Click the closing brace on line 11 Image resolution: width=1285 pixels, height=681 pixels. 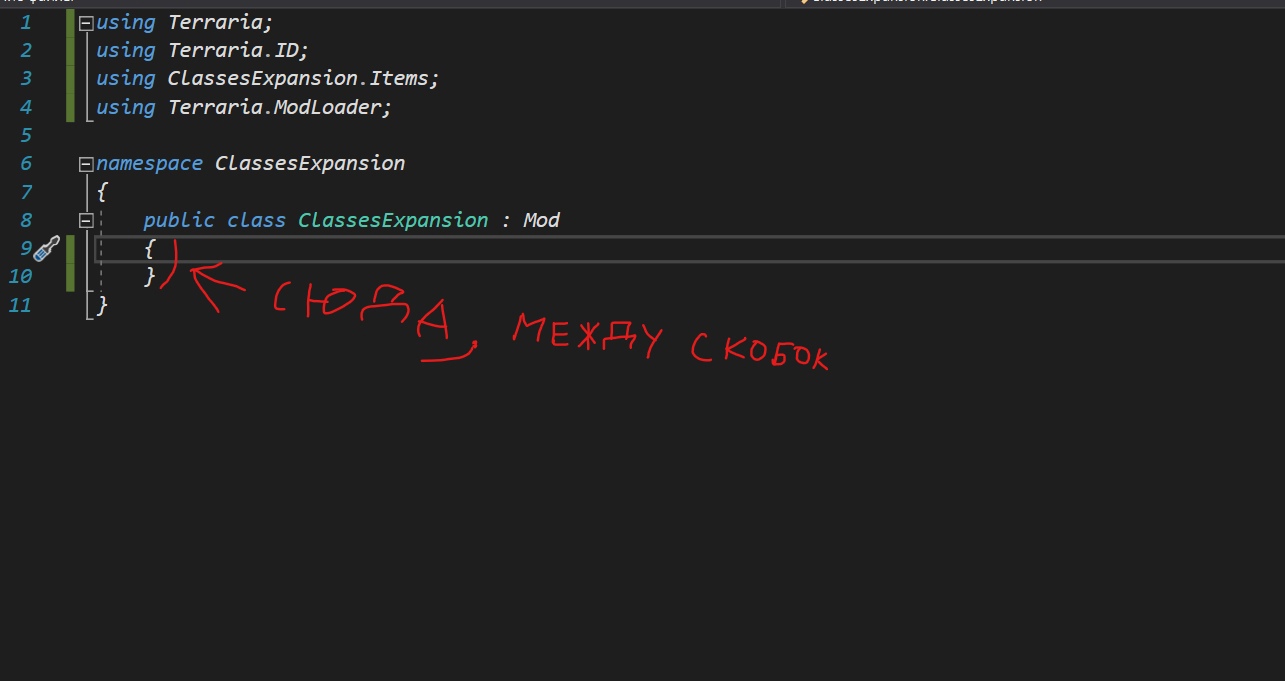click(102, 305)
